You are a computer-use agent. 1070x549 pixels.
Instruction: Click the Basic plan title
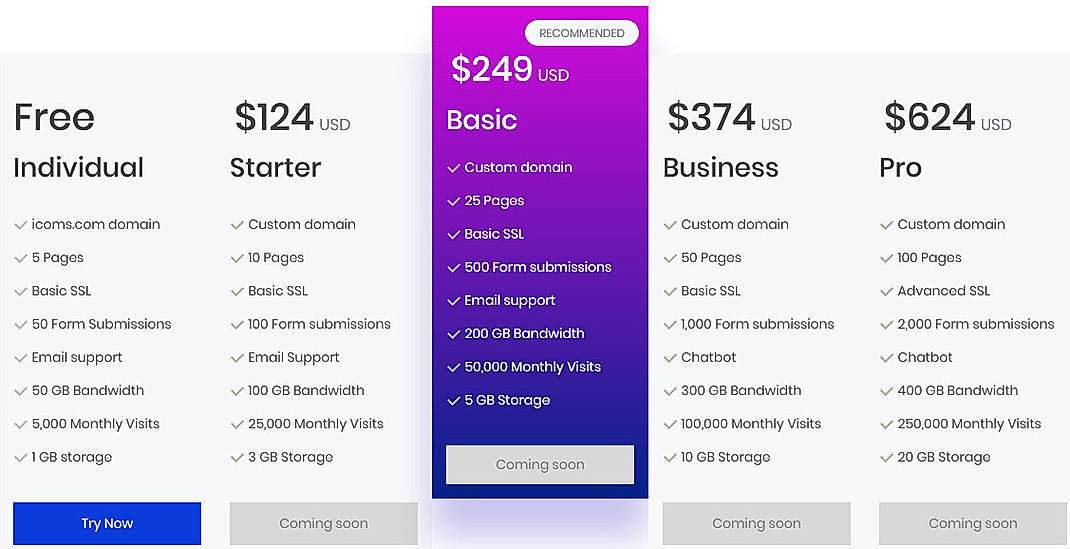(482, 120)
